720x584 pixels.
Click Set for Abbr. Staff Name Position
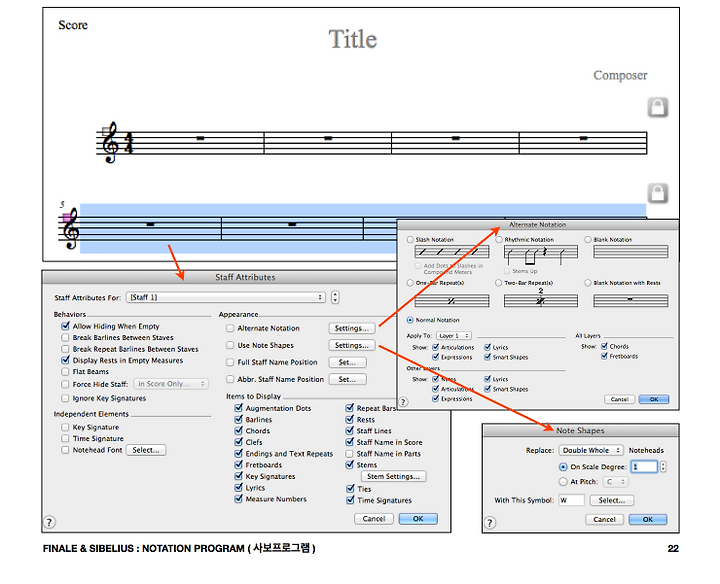point(348,379)
